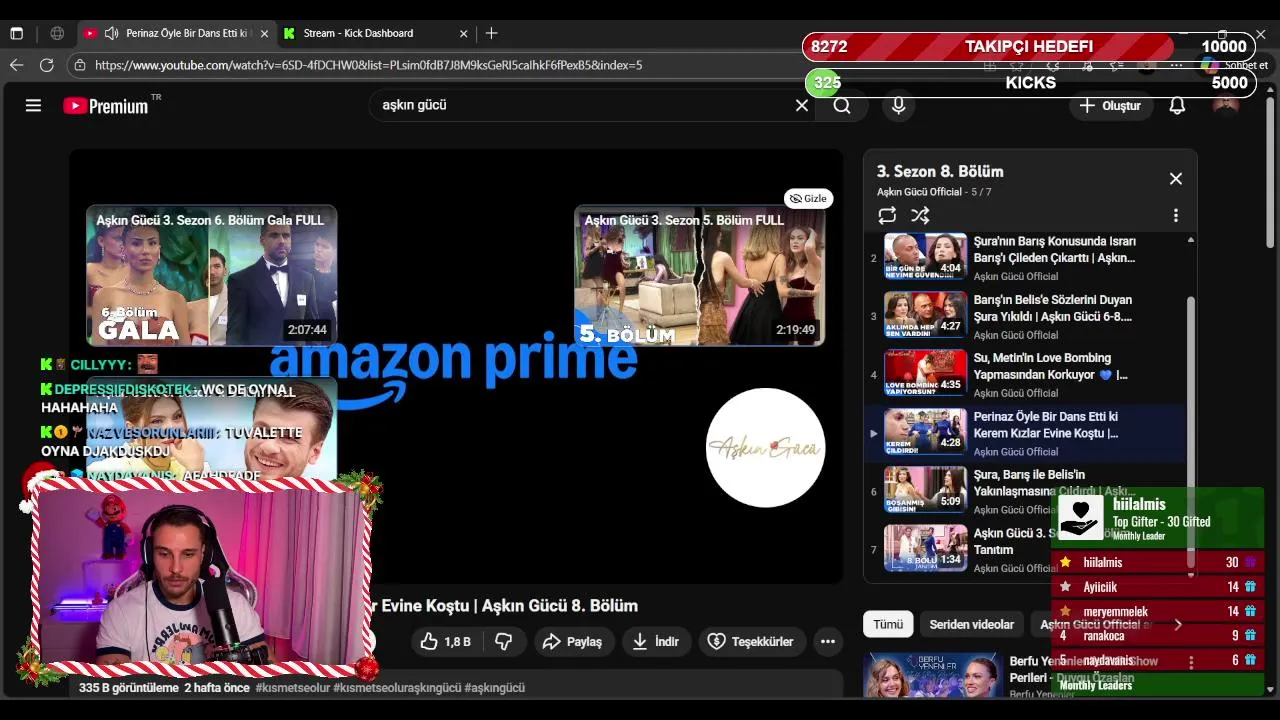The width and height of the screenshot is (1280, 720).
Task: Play Barış'ın Belis'e Sözlerini Duyan video
Action: pos(1025,316)
